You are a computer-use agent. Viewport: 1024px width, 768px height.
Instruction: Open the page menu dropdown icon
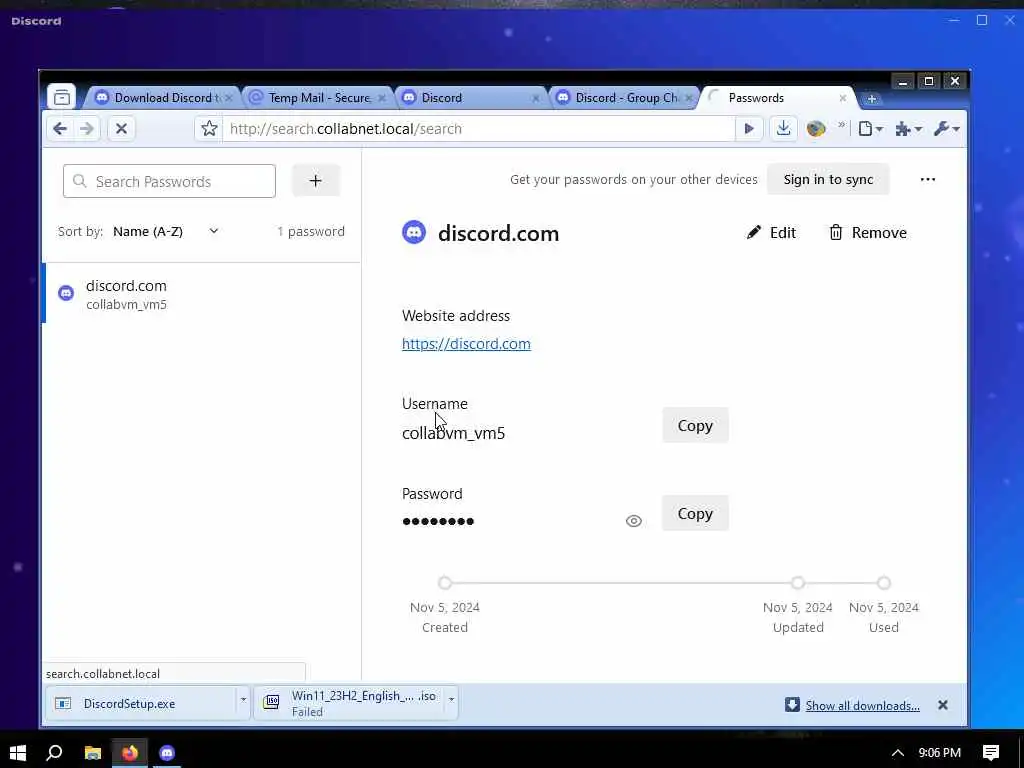click(871, 129)
